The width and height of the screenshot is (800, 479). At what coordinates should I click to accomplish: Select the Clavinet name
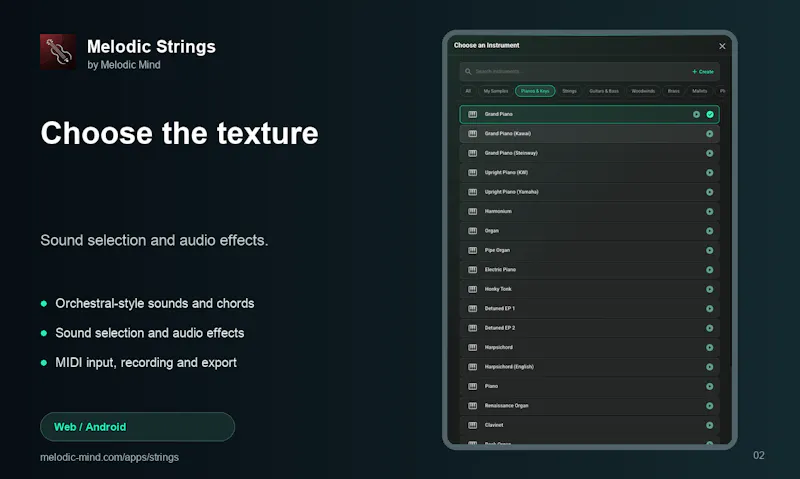pyautogui.click(x=494, y=425)
